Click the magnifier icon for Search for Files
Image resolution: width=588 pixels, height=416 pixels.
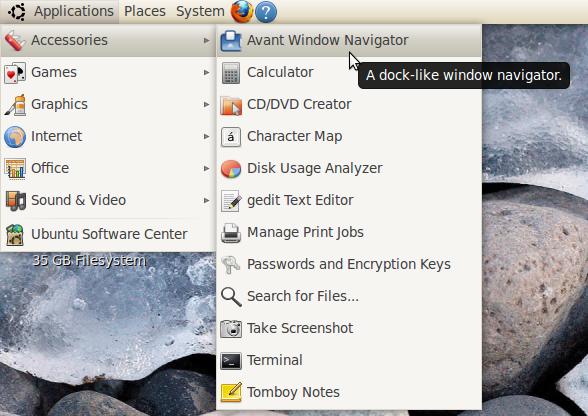pos(231,297)
